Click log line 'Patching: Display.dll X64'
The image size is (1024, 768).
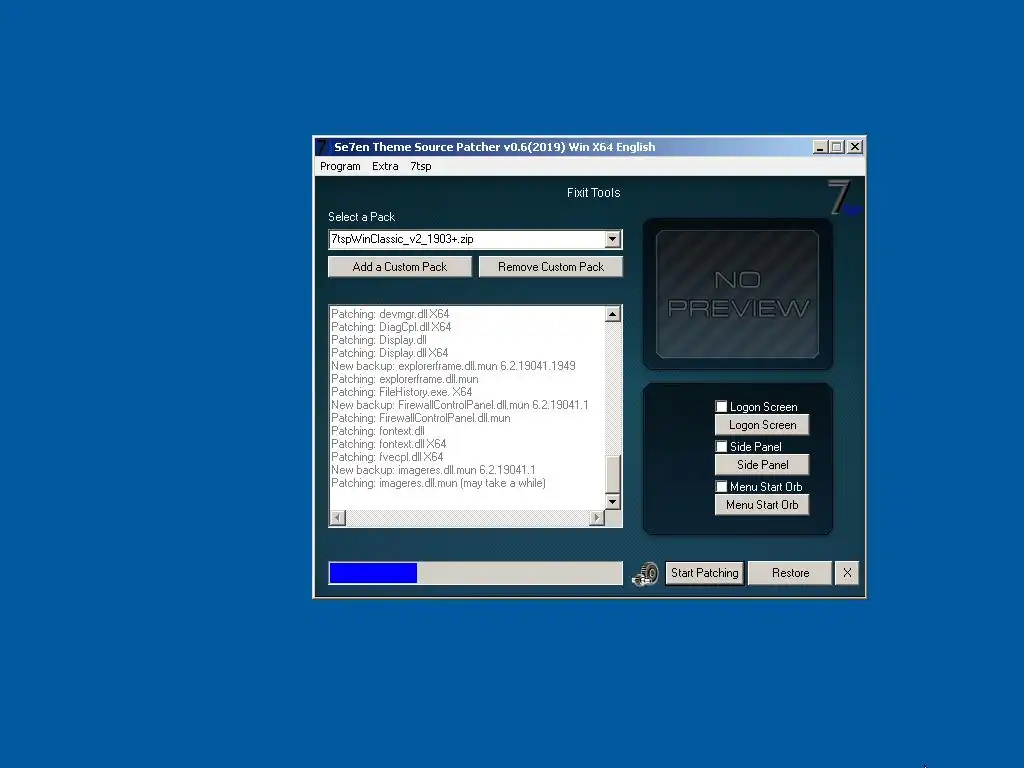(x=389, y=353)
